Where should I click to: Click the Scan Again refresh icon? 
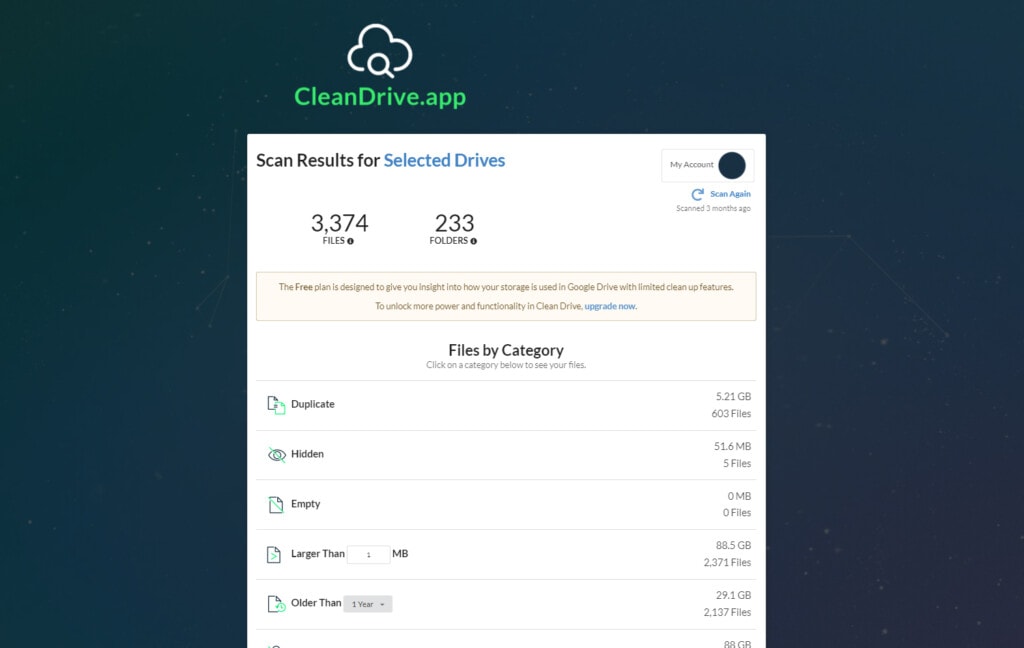(697, 194)
